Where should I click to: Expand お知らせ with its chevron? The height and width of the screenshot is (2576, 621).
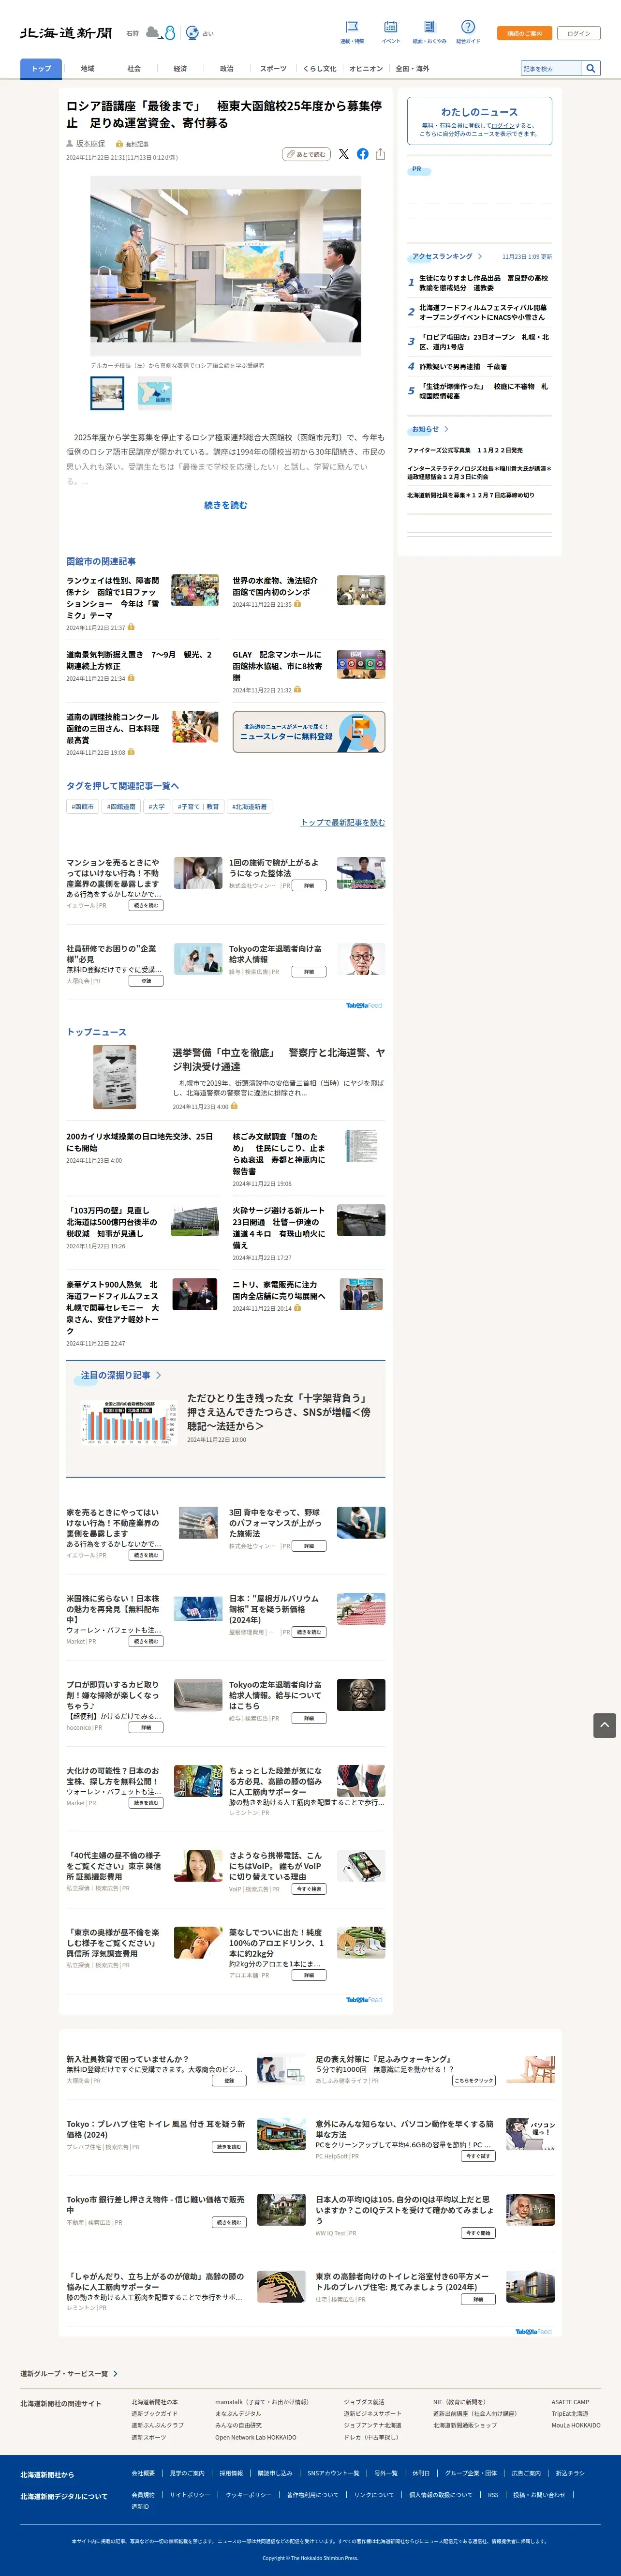coord(446,429)
